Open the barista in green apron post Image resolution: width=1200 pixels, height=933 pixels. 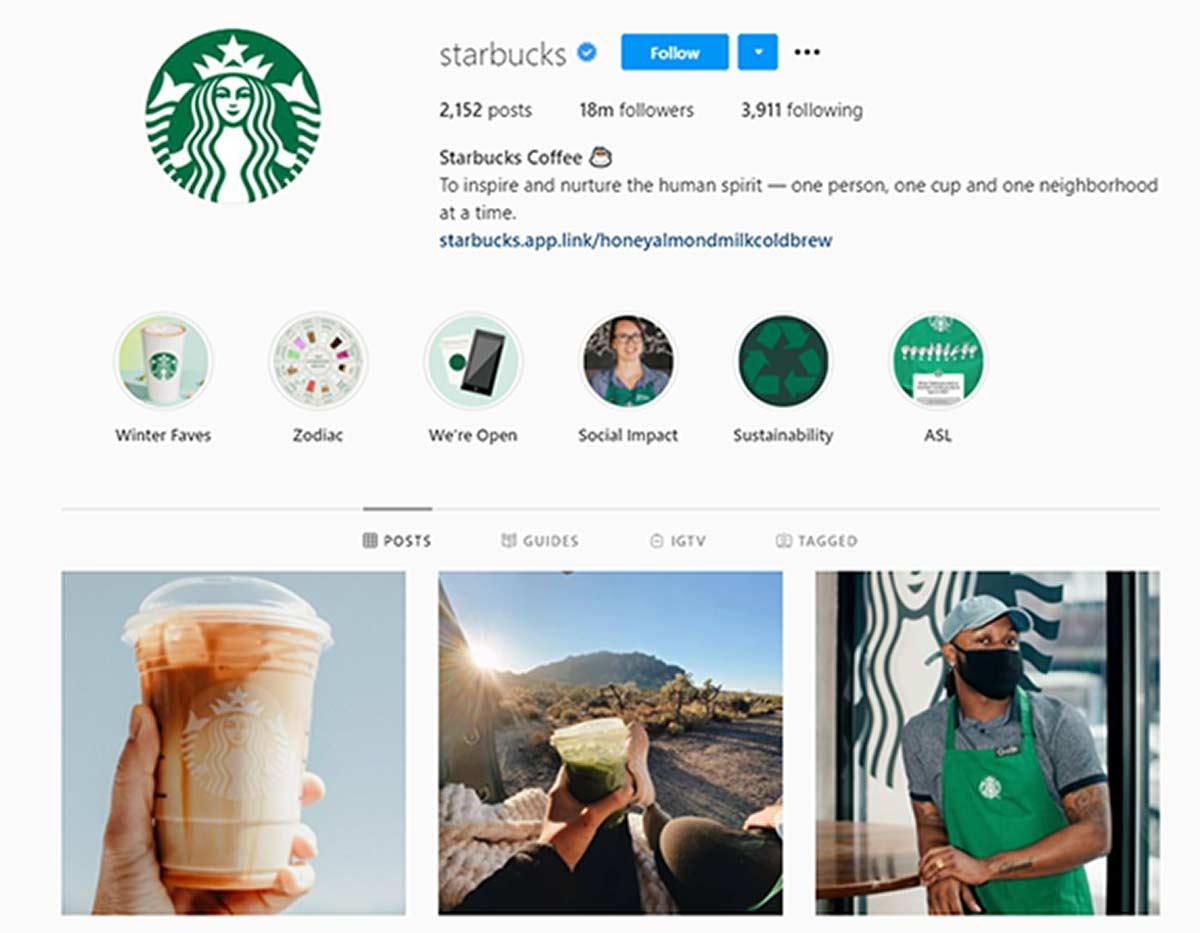click(988, 743)
